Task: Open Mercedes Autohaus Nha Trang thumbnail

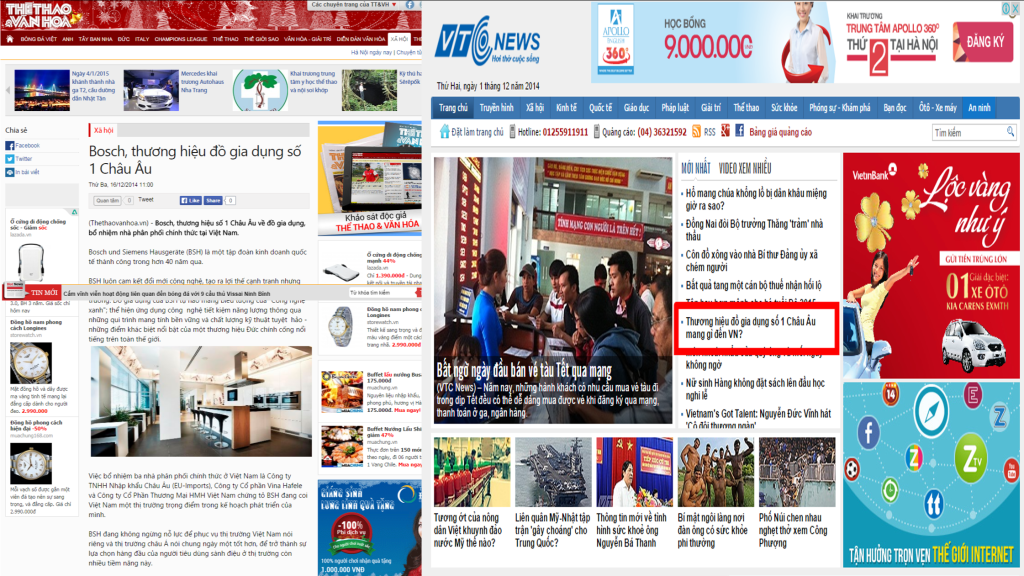Action: click(x=151, y=90)
